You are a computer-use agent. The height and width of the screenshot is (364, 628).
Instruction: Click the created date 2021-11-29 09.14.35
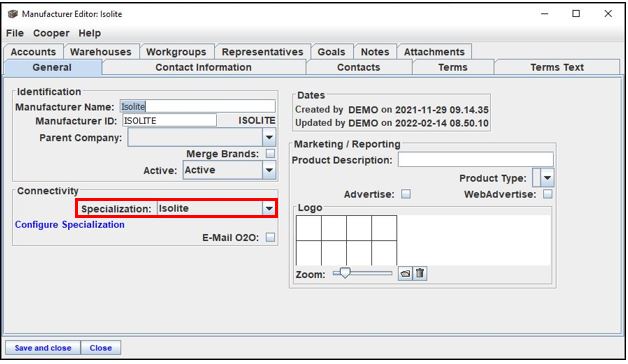pos(442,110)
